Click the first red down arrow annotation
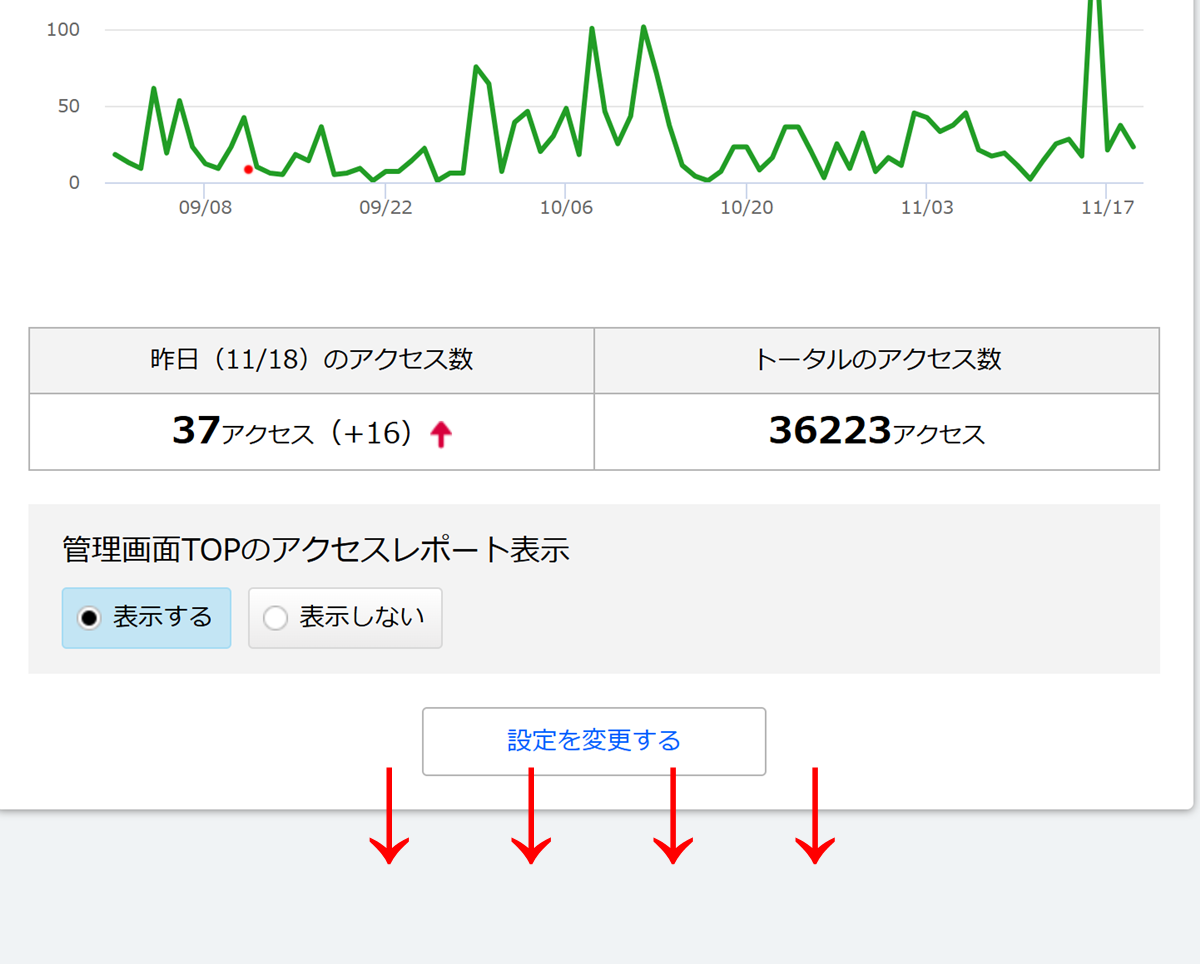1200x964 pixels. pyautogui.click(x=389, y=815)
